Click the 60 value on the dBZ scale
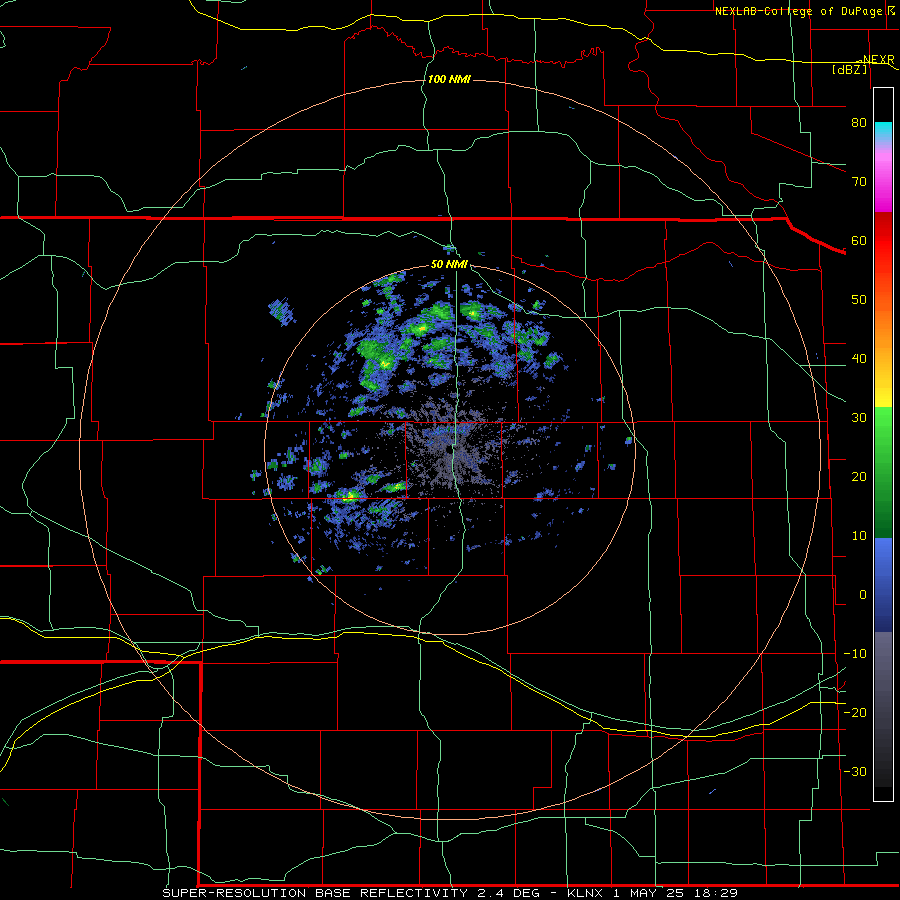This screenshot has height=900, width=900. (859, 240)
